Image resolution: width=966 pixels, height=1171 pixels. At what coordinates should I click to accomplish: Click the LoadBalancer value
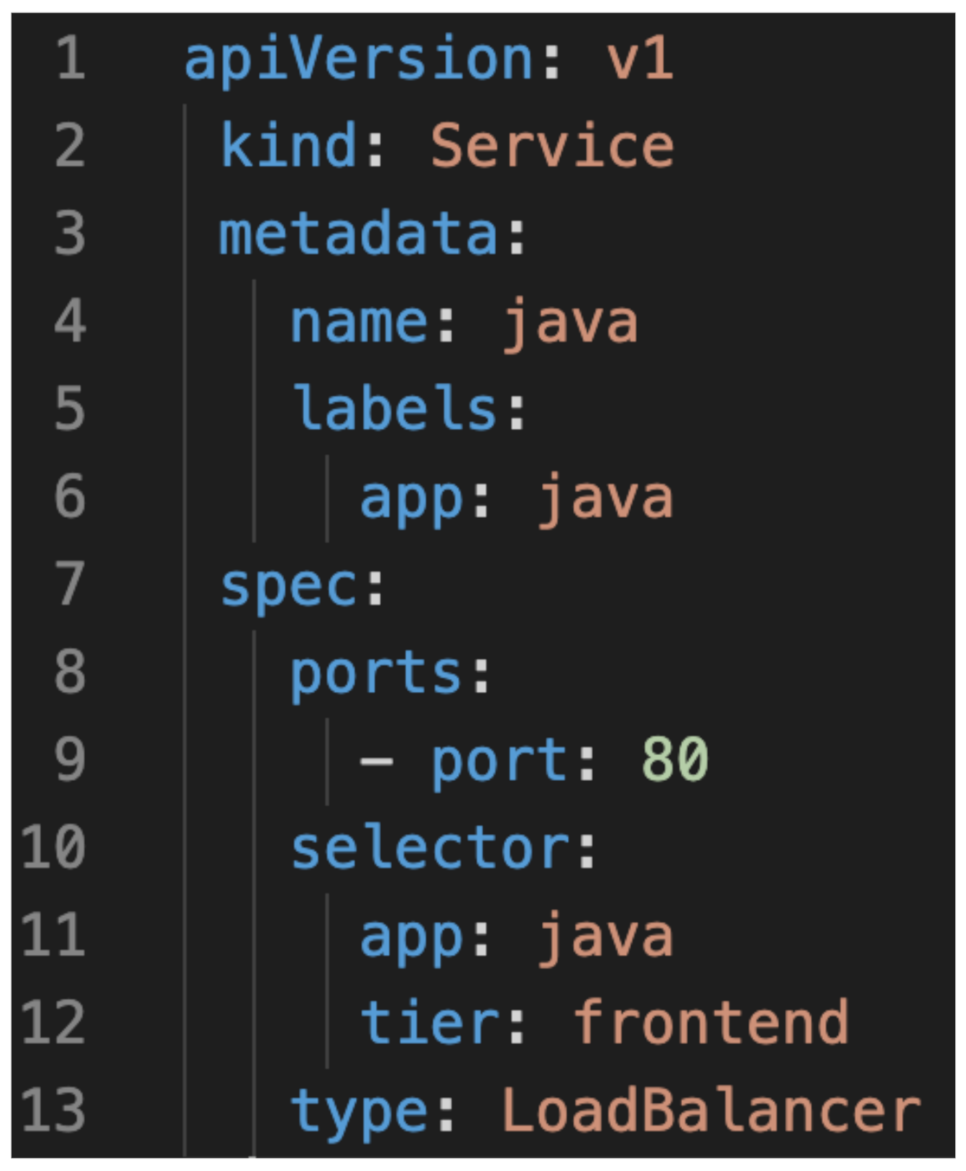[711, 1111]
